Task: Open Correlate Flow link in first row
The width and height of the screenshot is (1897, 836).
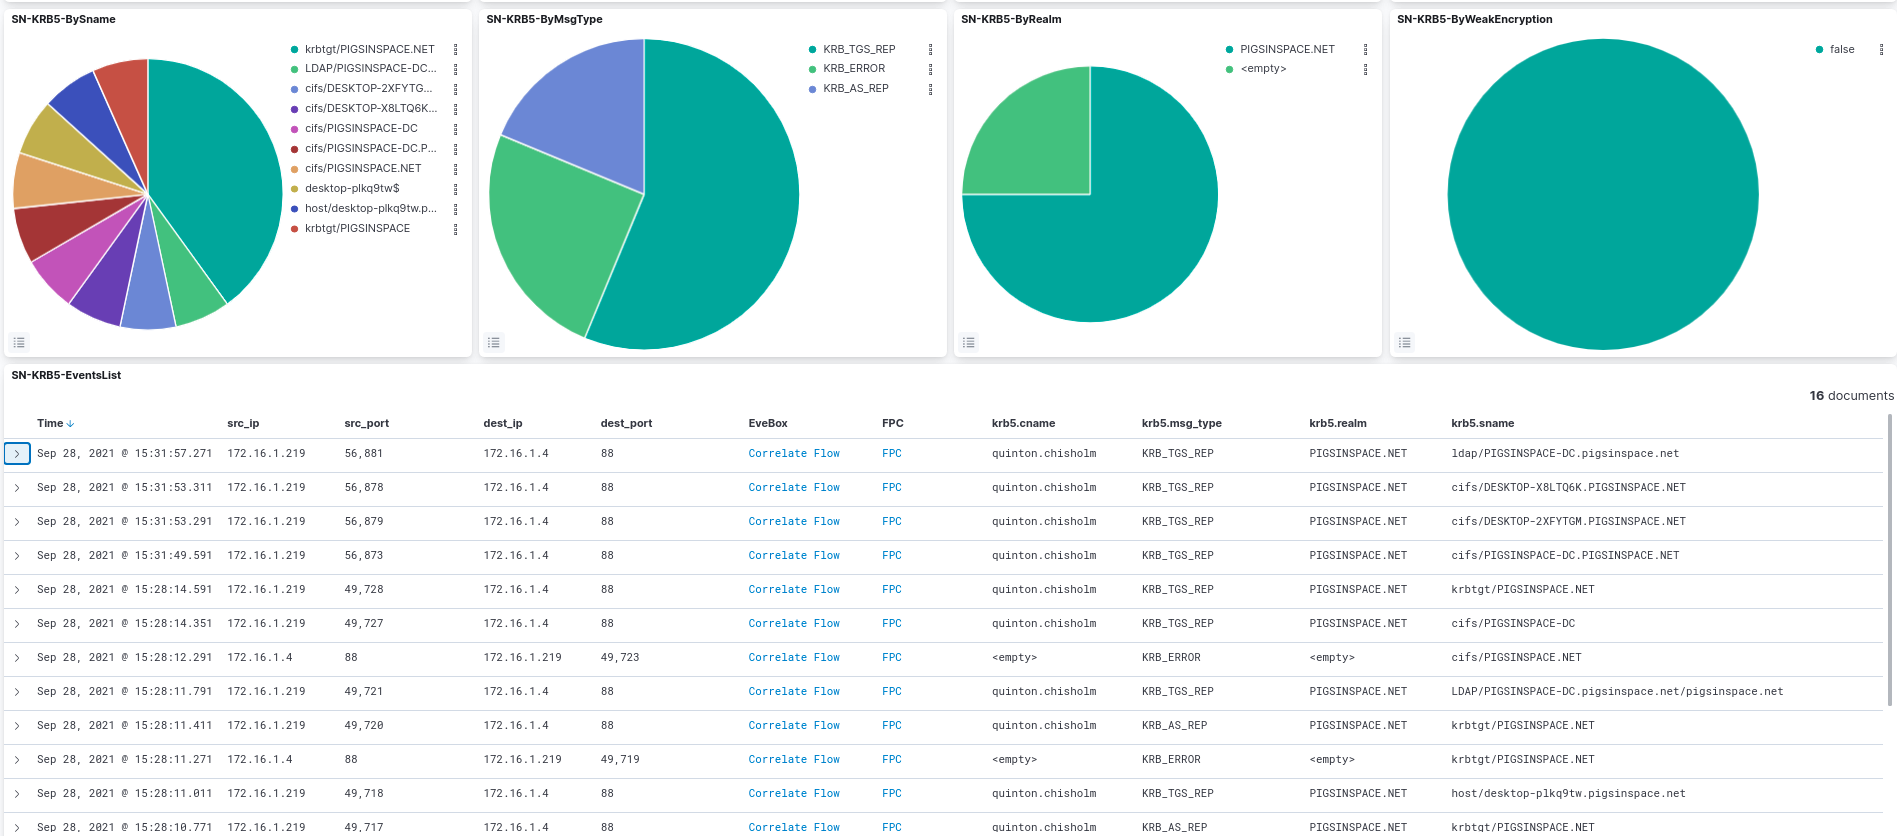Action: [x=794, y=454]
